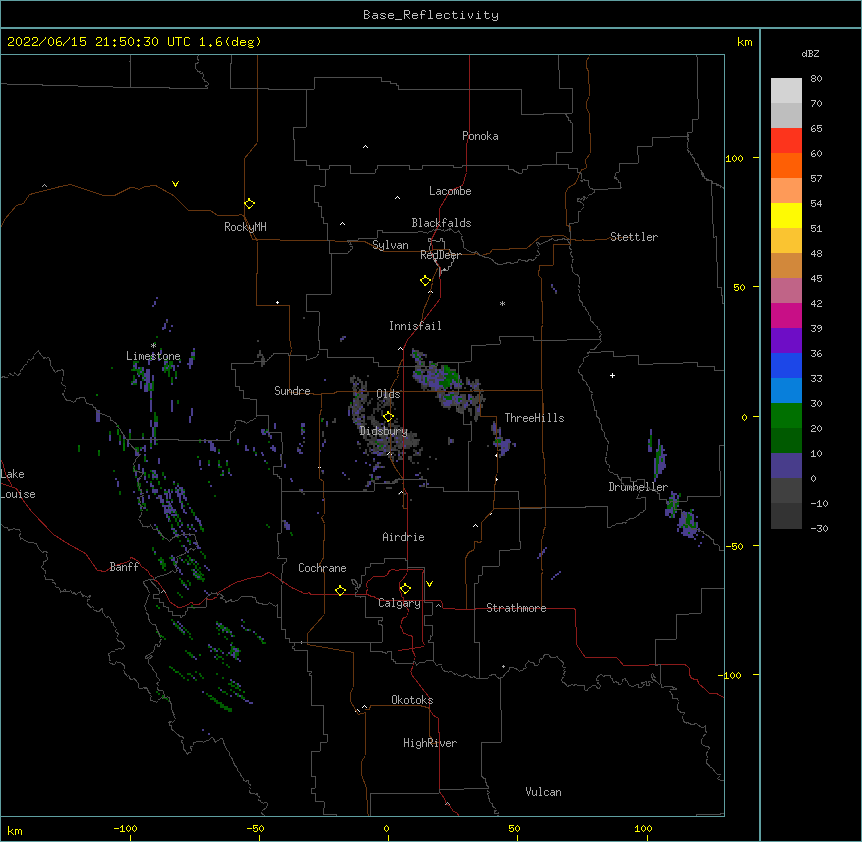The image size is (862, 842).
Task: Select the Sundre label
Action: click(292, 391)
